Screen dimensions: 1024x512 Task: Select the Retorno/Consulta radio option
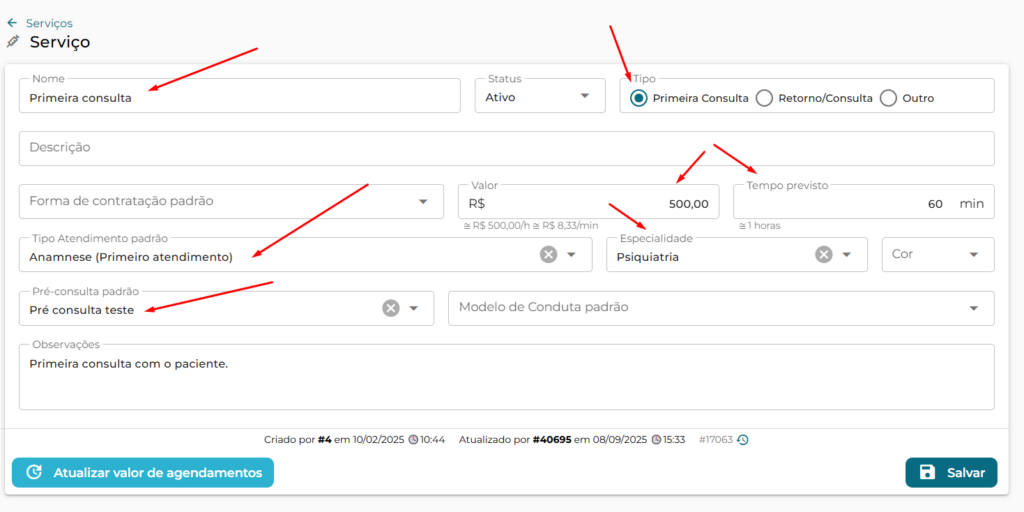tap(764, 99)
